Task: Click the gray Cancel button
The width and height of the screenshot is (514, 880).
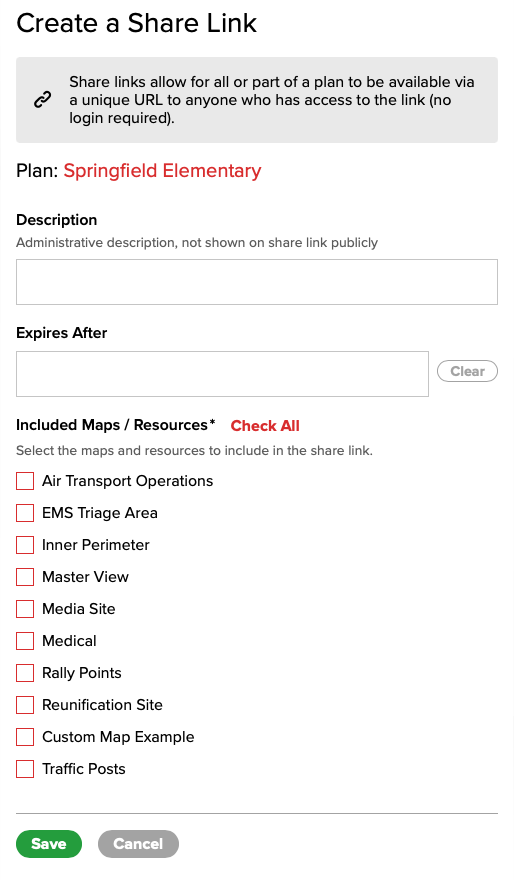Action: click(138, 844)
